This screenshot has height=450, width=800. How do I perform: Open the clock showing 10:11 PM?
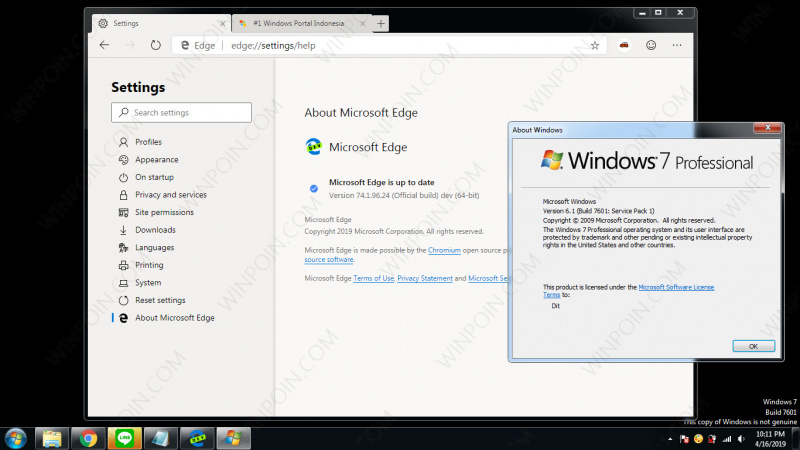pos(770,439)
